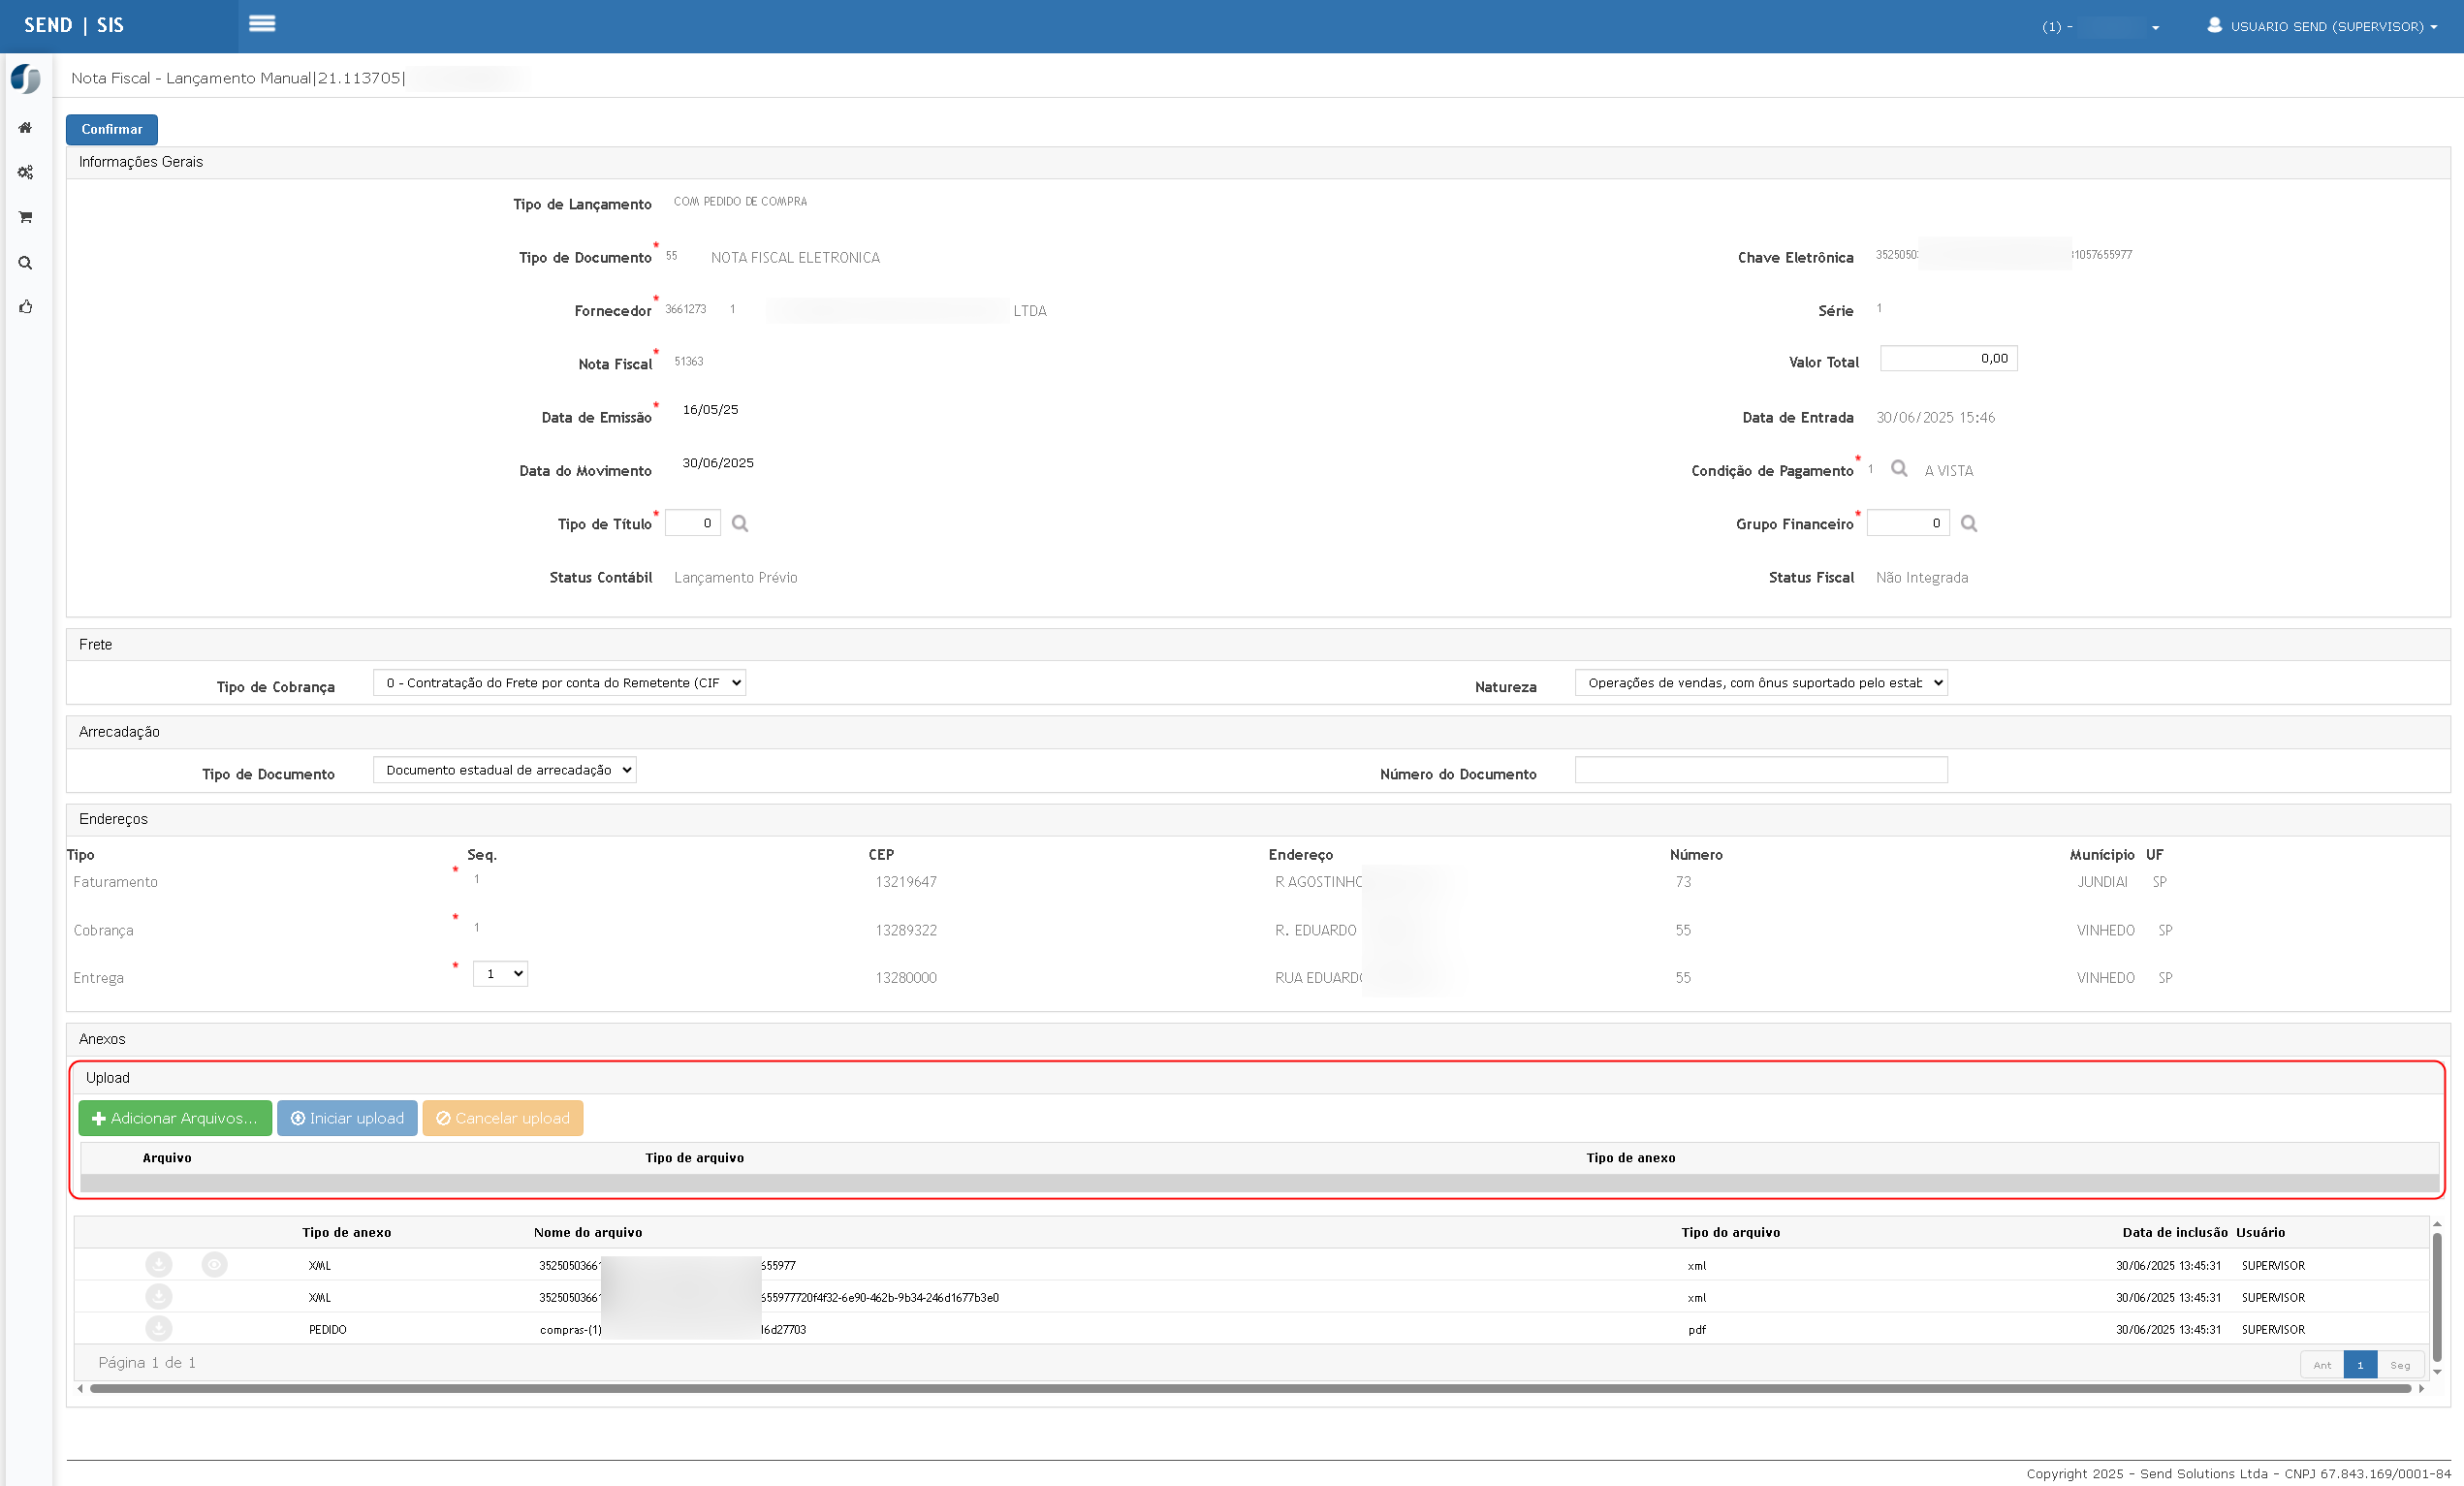Click the Adicionar Arquivos button
Screen dimensions: 2464x1486
click(175, 1118)
